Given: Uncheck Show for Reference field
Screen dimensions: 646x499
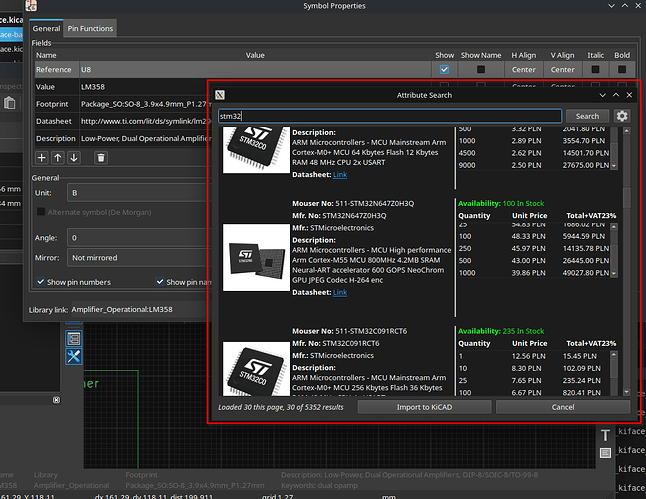Looking at the screenshot, I should [x=444, y=70].
